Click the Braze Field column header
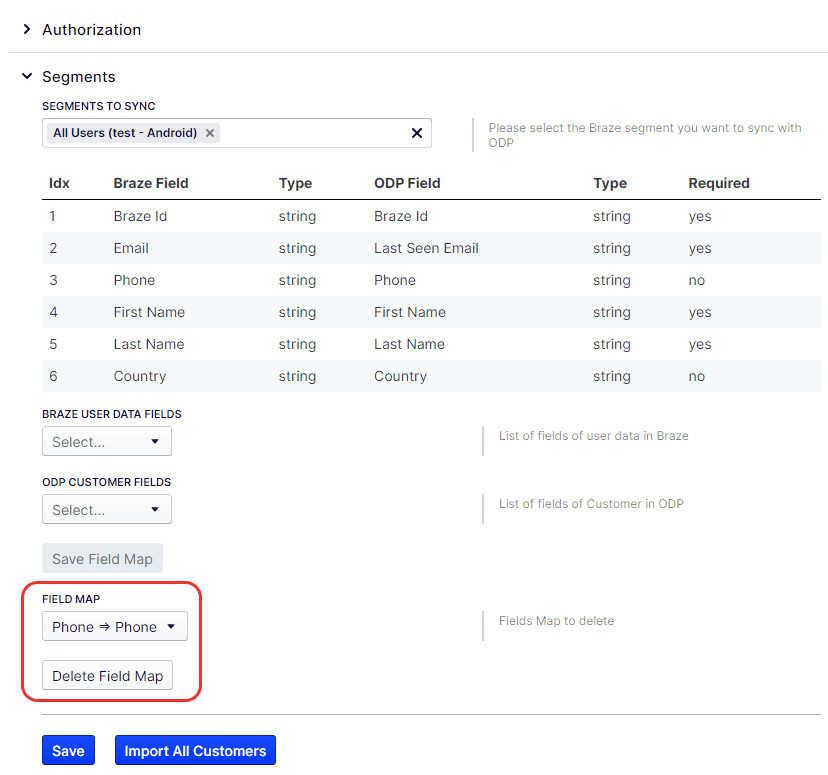 (151, 183)
